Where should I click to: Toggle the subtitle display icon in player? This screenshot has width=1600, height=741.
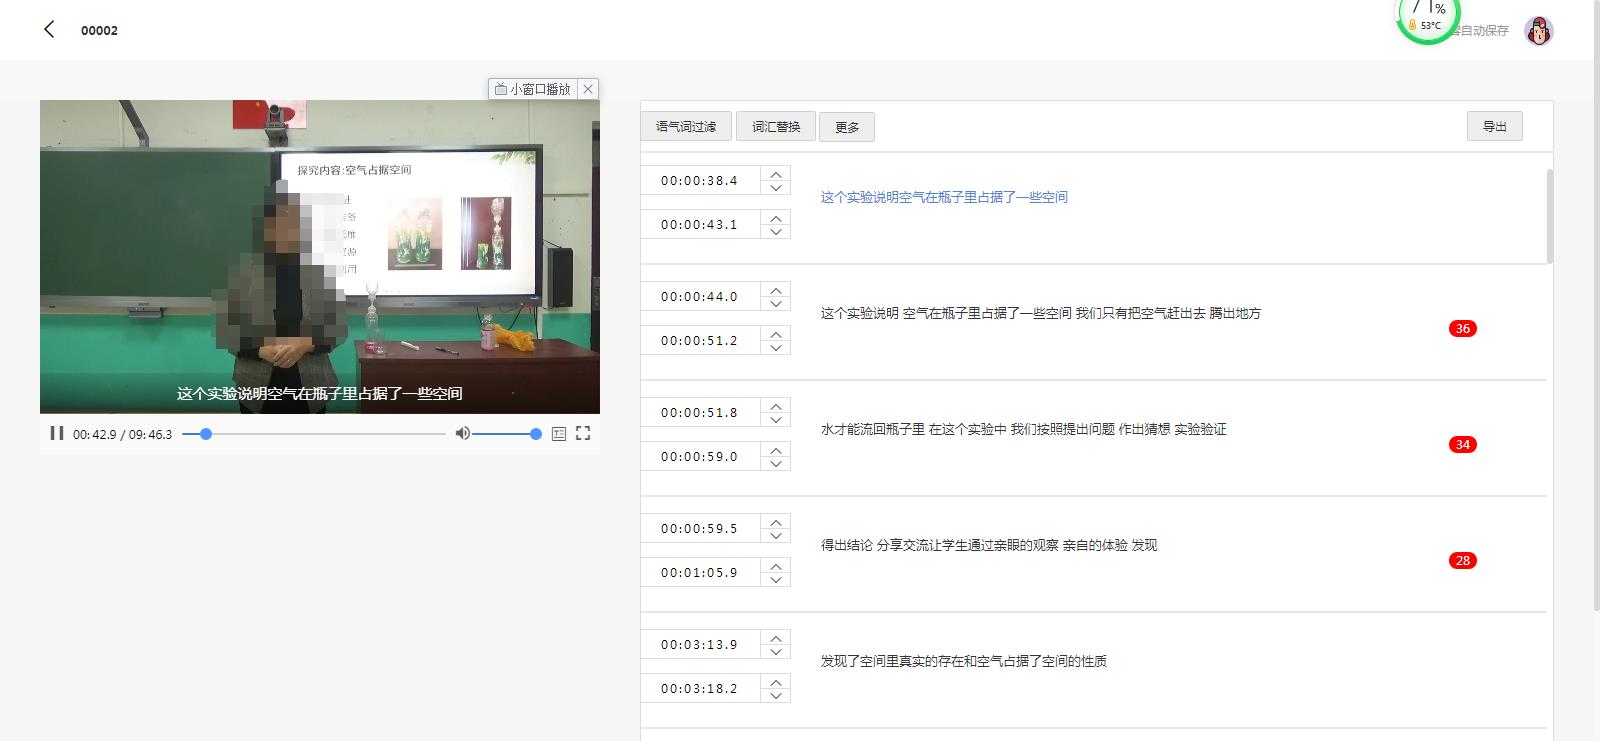tap(559, 433)
